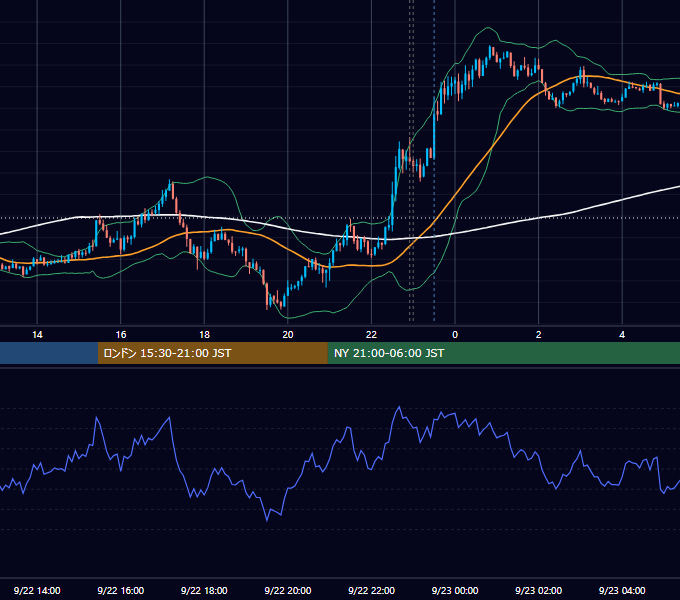This screenshot has width=680, height=600.
Task: Click the unlabeled blue session bar segment
Action: click(x=49, y=353)
